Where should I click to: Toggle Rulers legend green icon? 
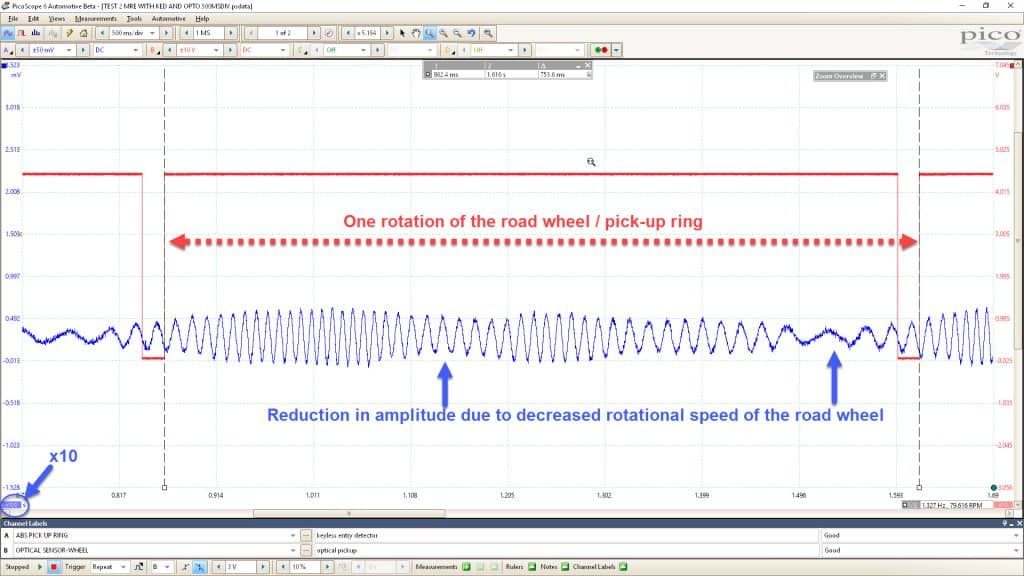click(x=532, y=567)
